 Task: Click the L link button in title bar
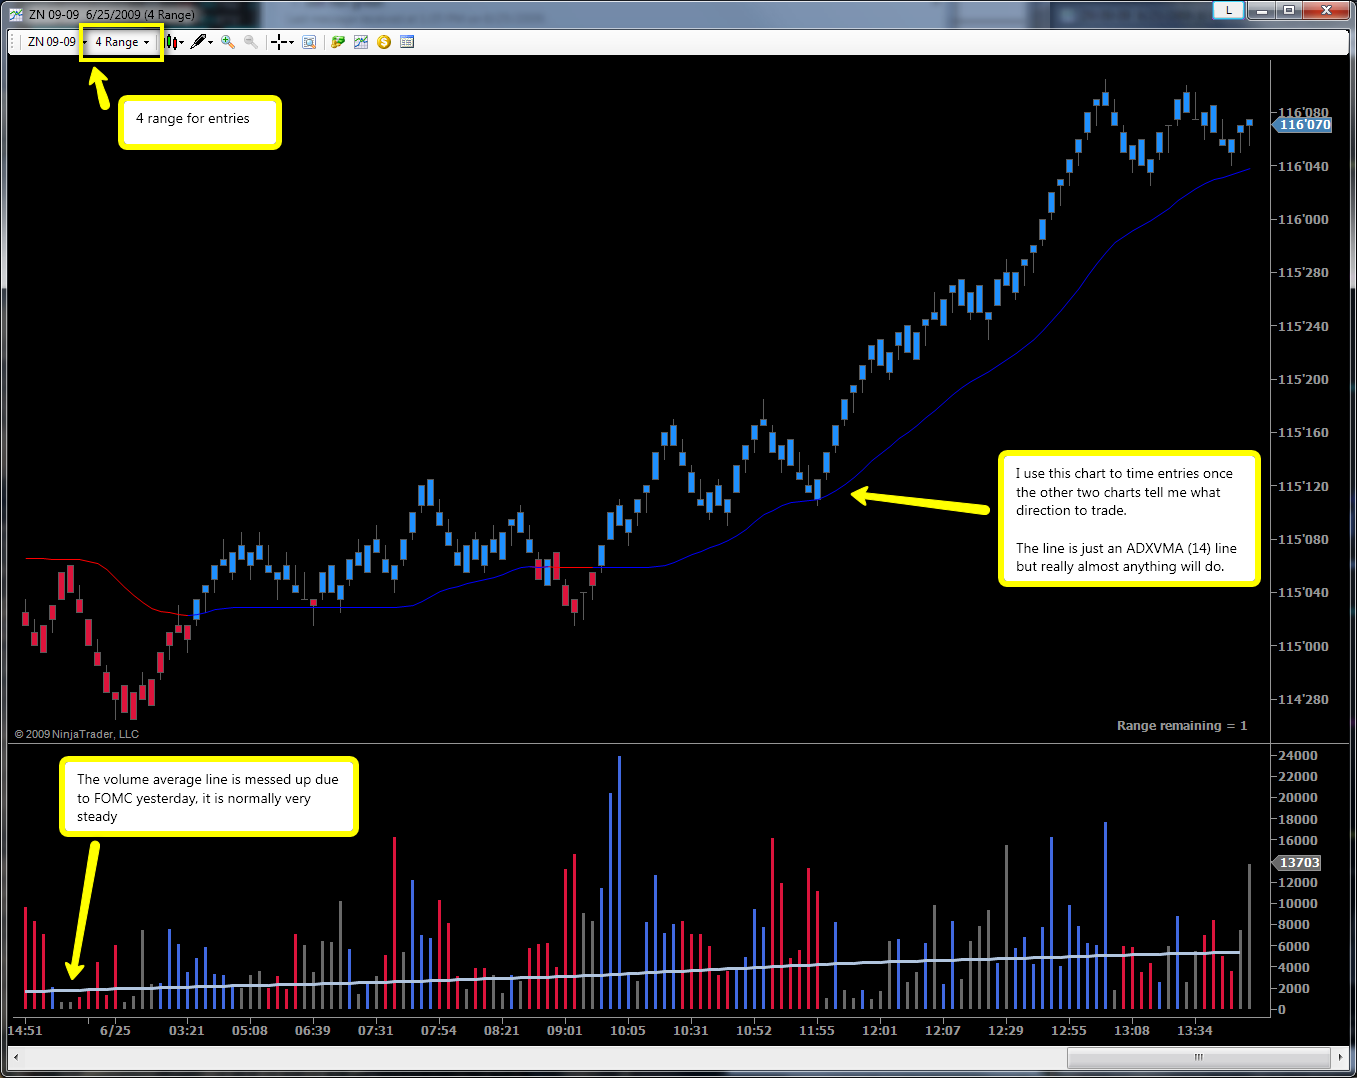point(1228,10)
